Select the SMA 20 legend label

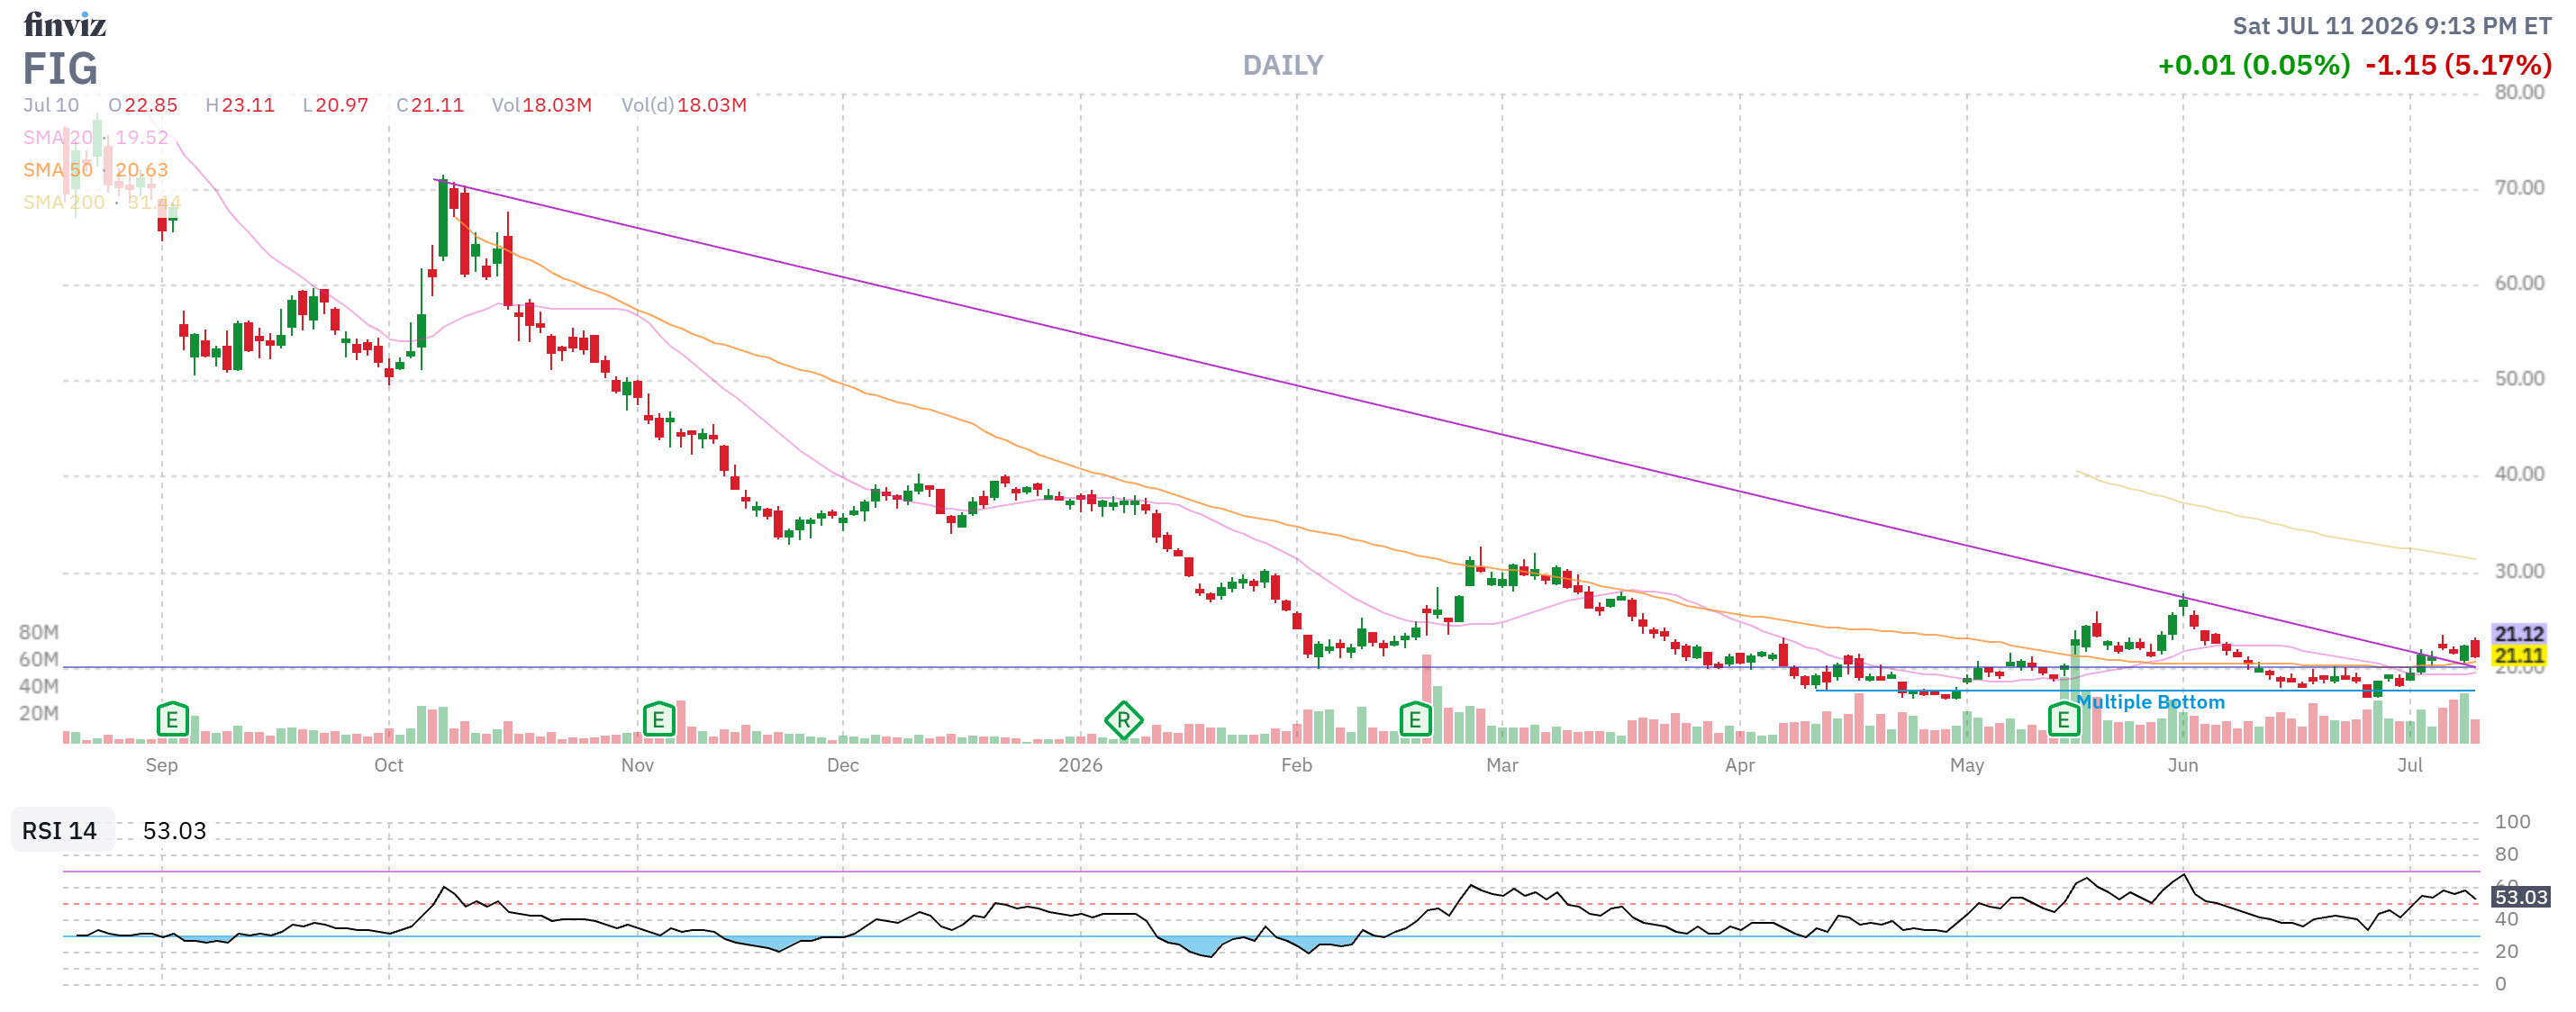[58, 137]
